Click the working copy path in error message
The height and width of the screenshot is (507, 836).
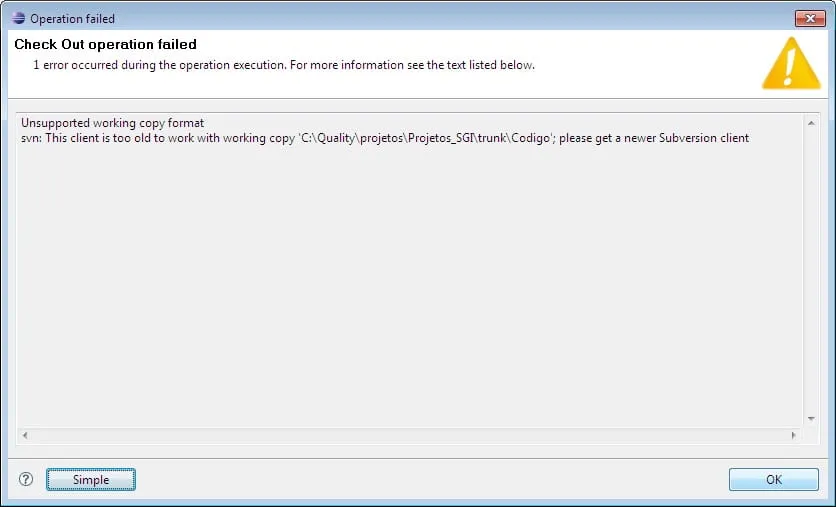click(425, 138)
